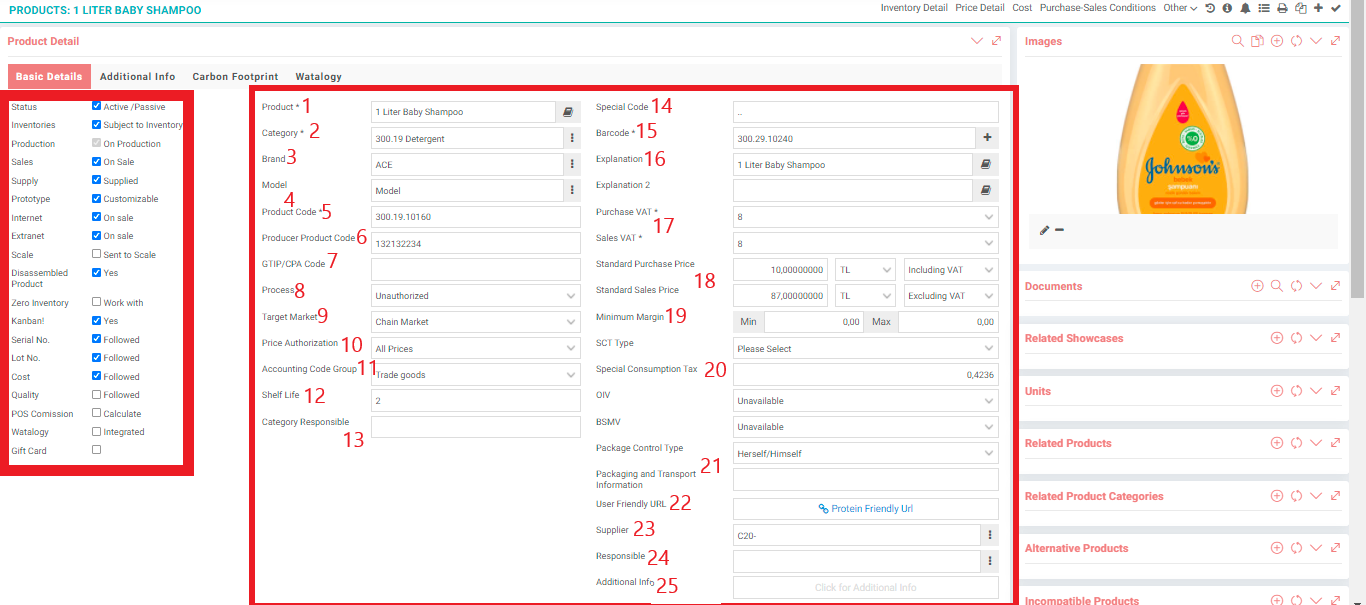Open notifications bell icon
The image size is (1366, 605).
[x=1245, y=8]
